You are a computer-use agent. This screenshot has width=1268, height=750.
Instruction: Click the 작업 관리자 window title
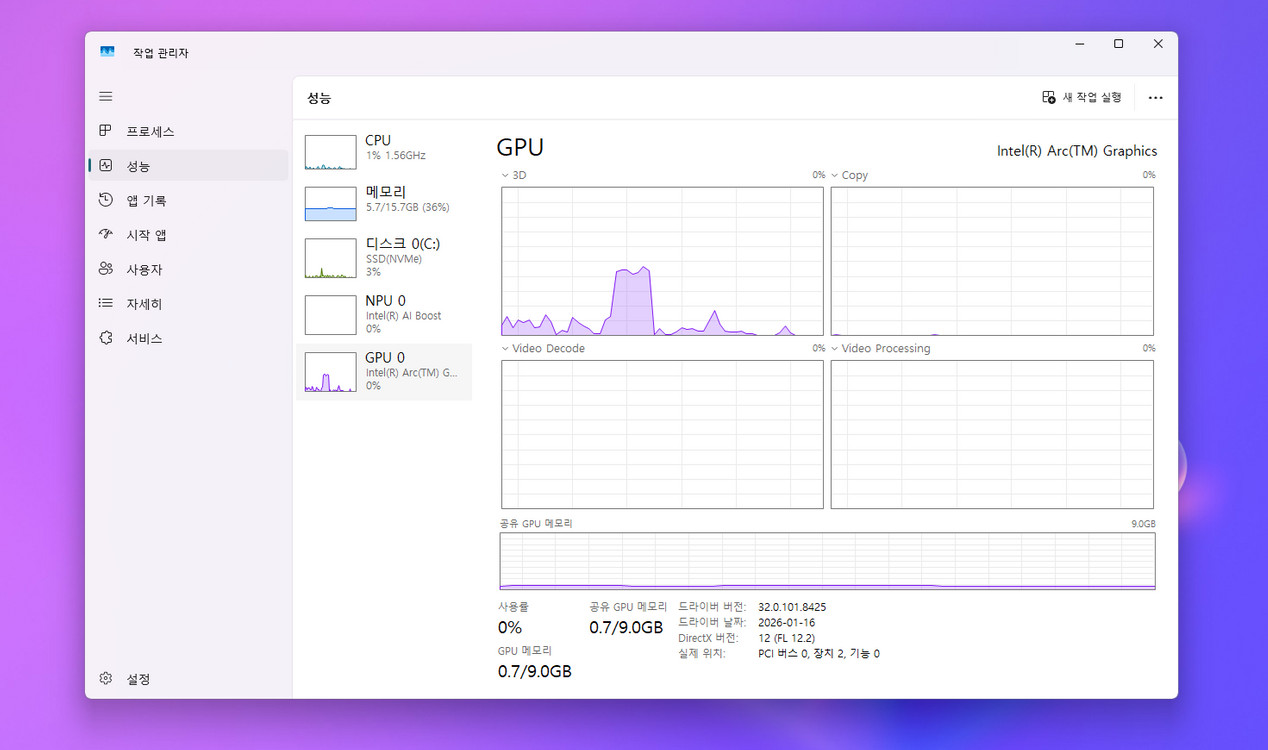coord(161,53)
